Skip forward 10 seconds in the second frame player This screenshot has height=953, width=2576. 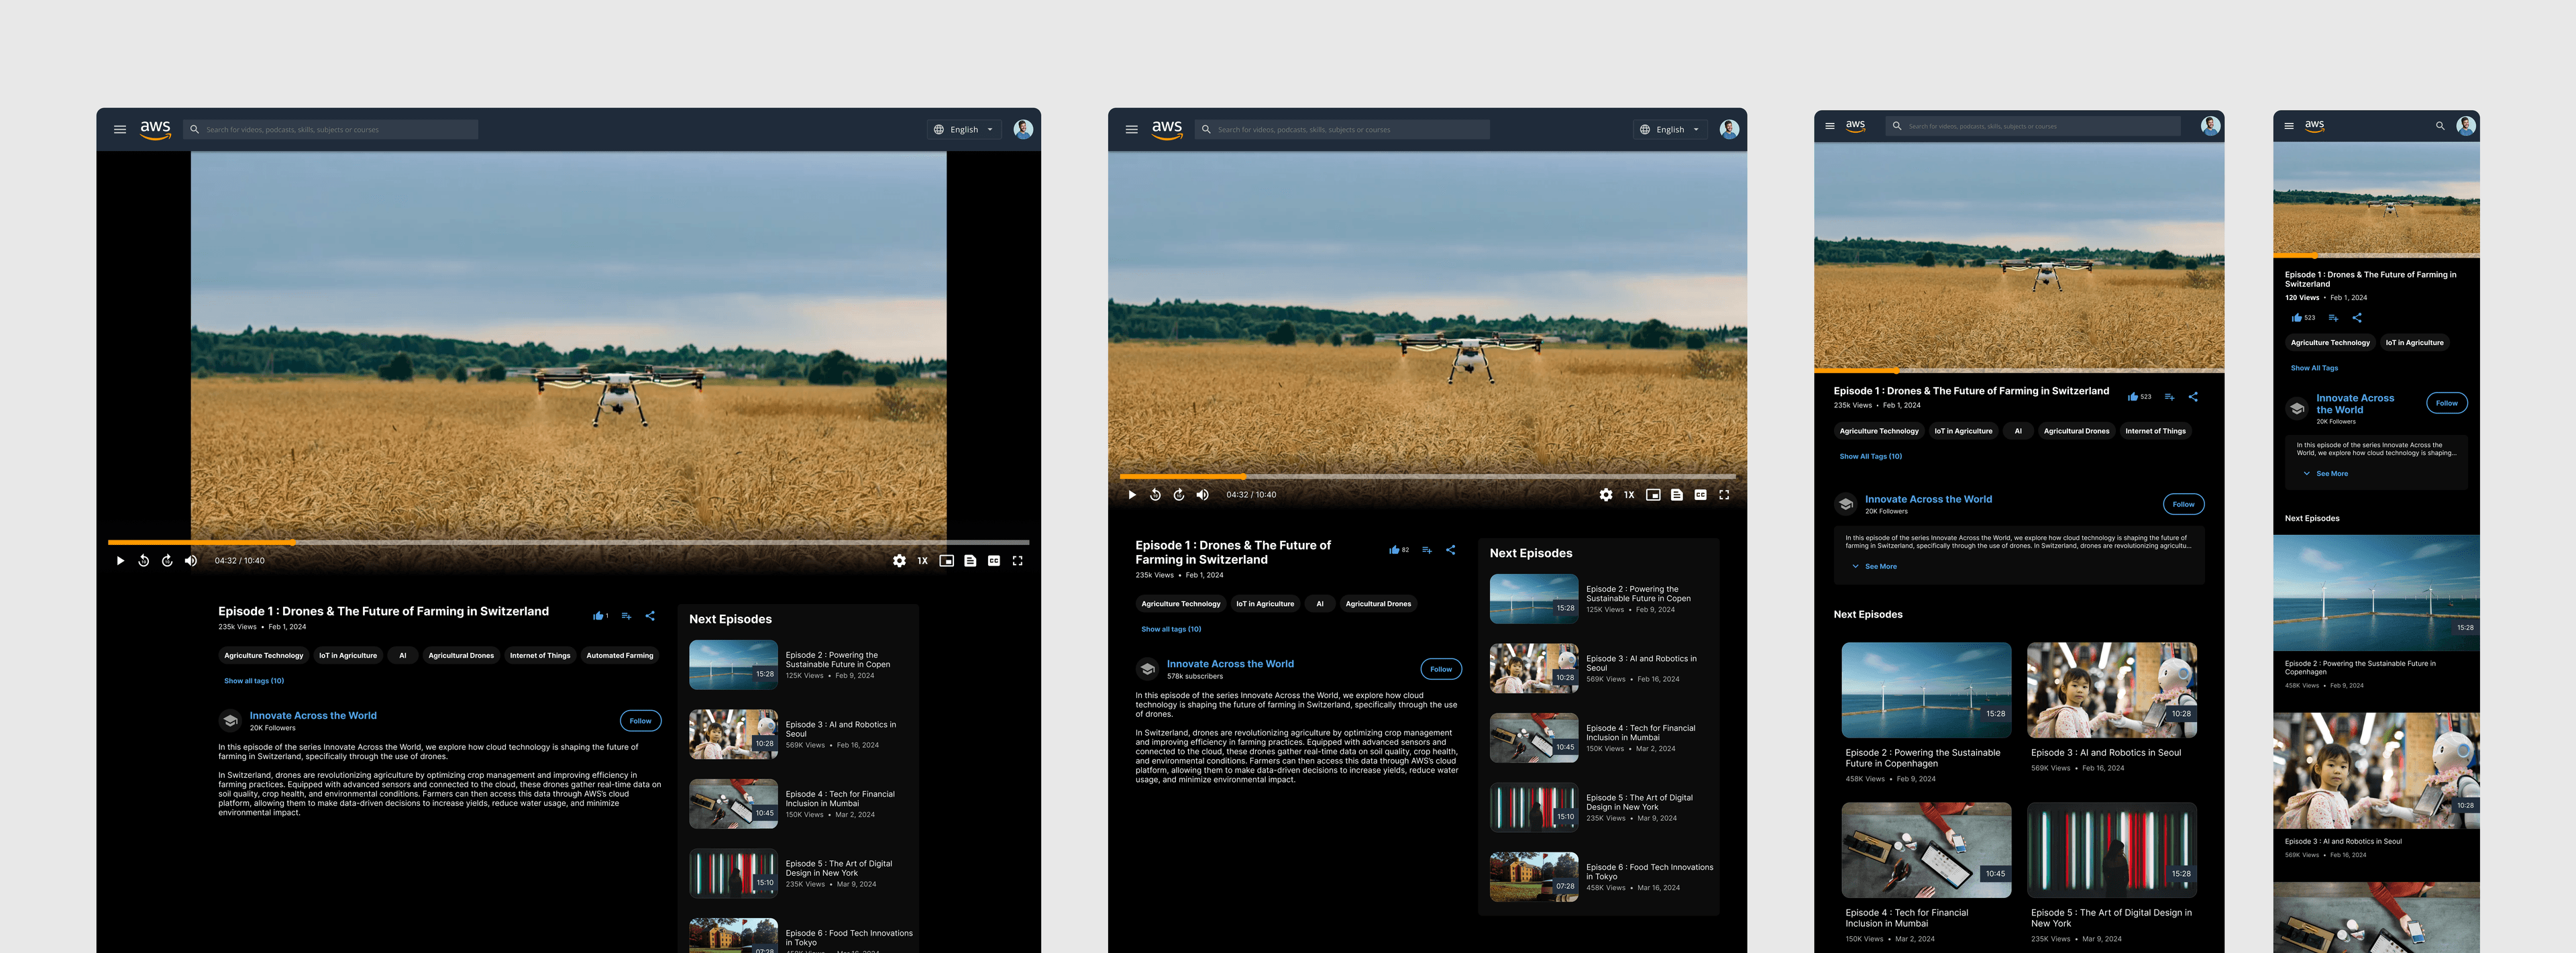[1179, 495]
